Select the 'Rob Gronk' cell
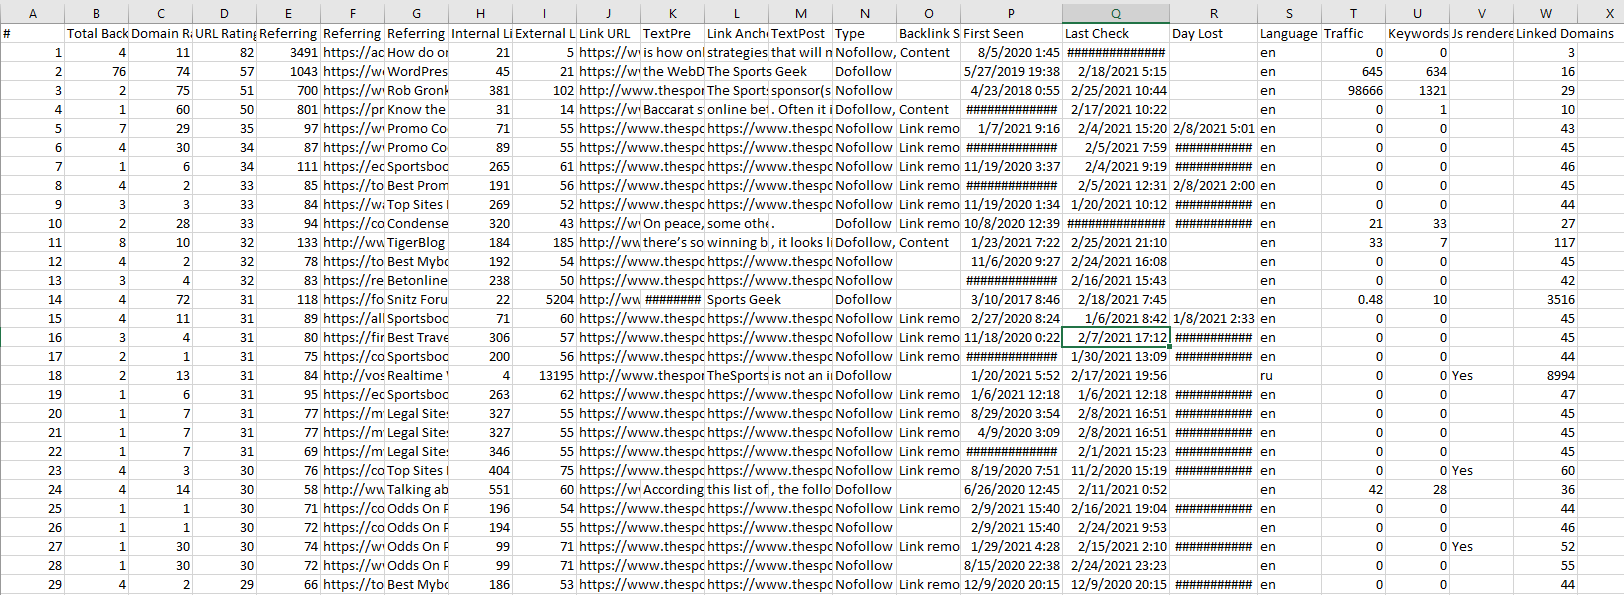The image size is (1624, 595). [416, 90]
